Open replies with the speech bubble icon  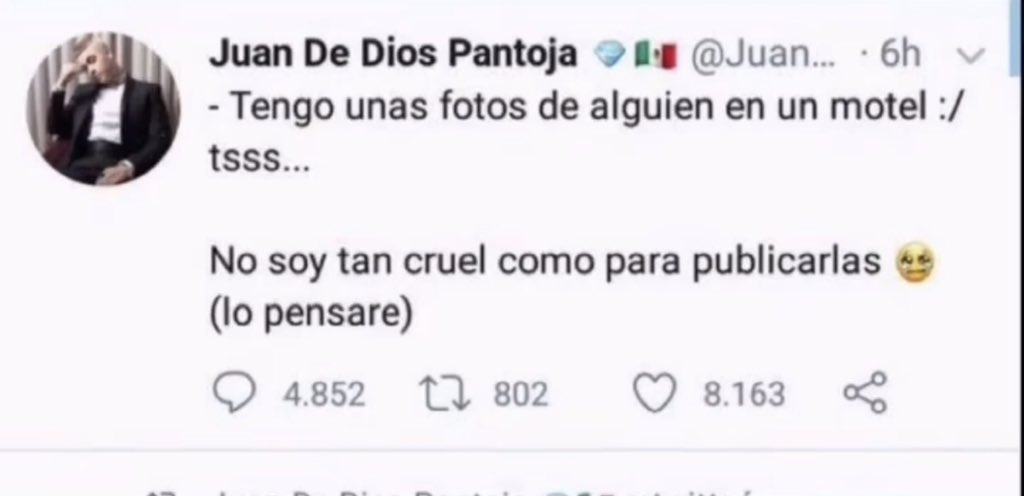(233, 394)
